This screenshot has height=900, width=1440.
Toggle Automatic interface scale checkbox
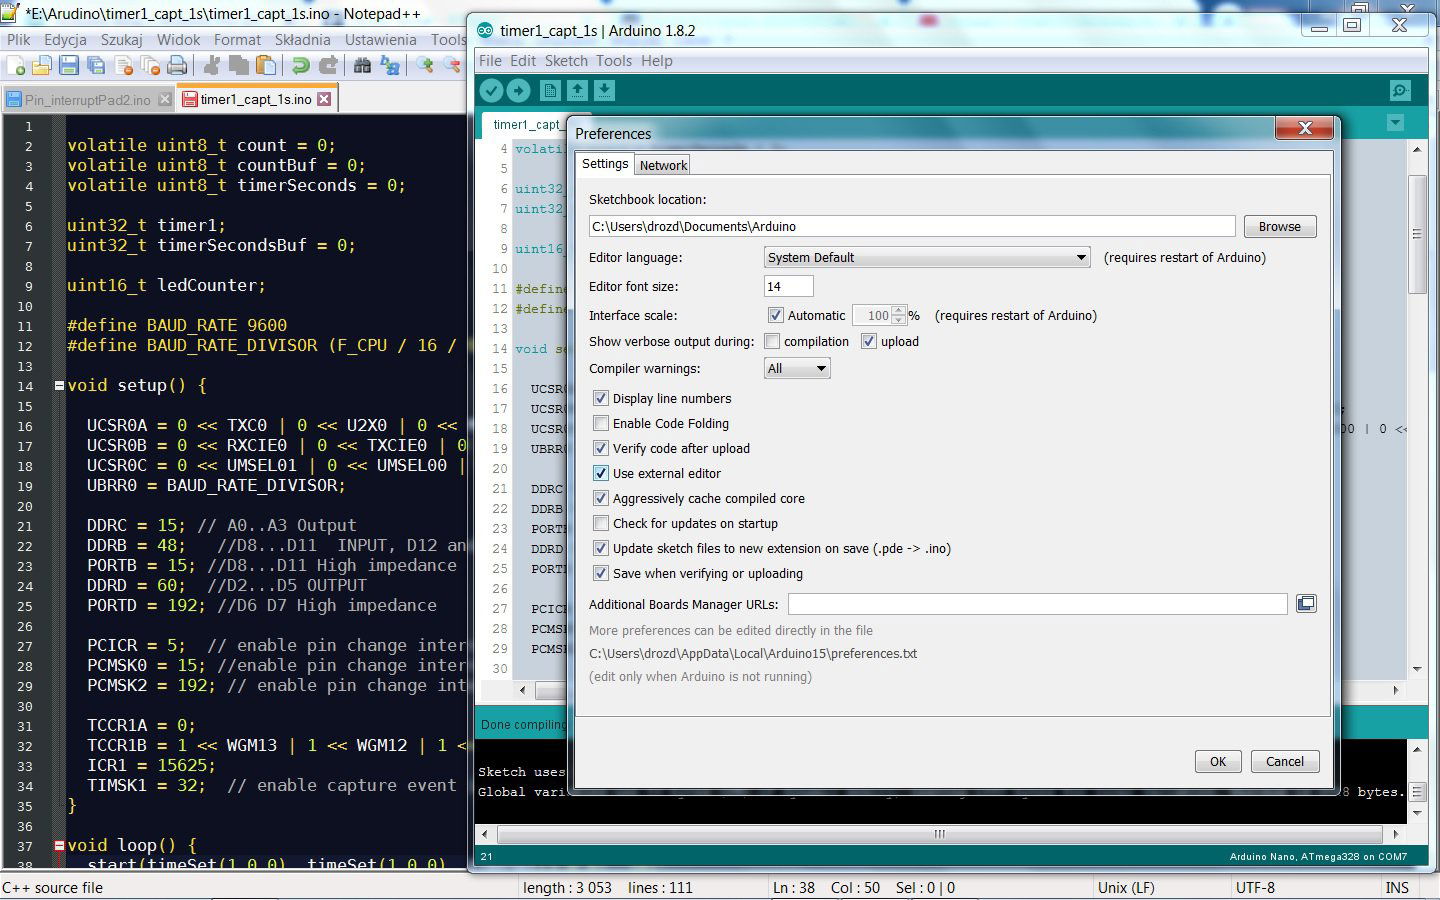(775, 315)
